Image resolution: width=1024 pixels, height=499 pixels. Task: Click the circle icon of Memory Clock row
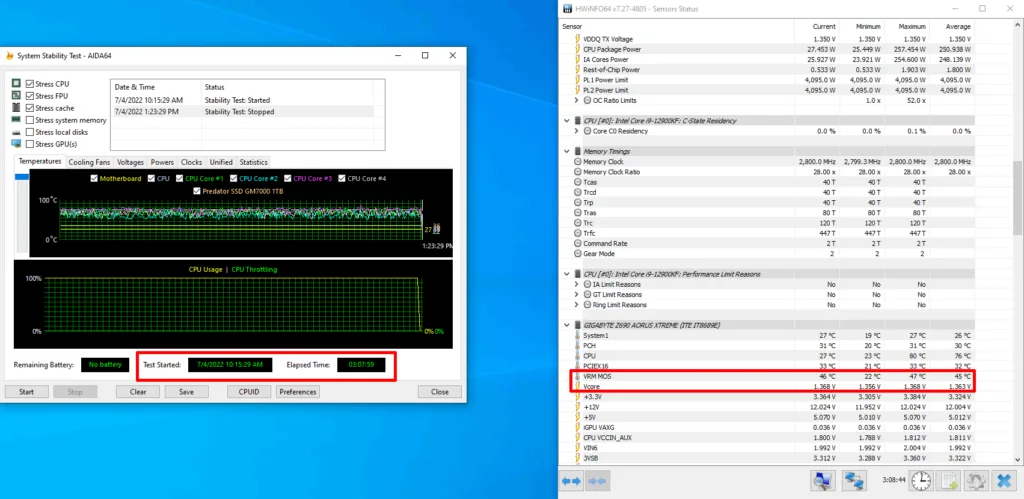[x=577, y=161]
